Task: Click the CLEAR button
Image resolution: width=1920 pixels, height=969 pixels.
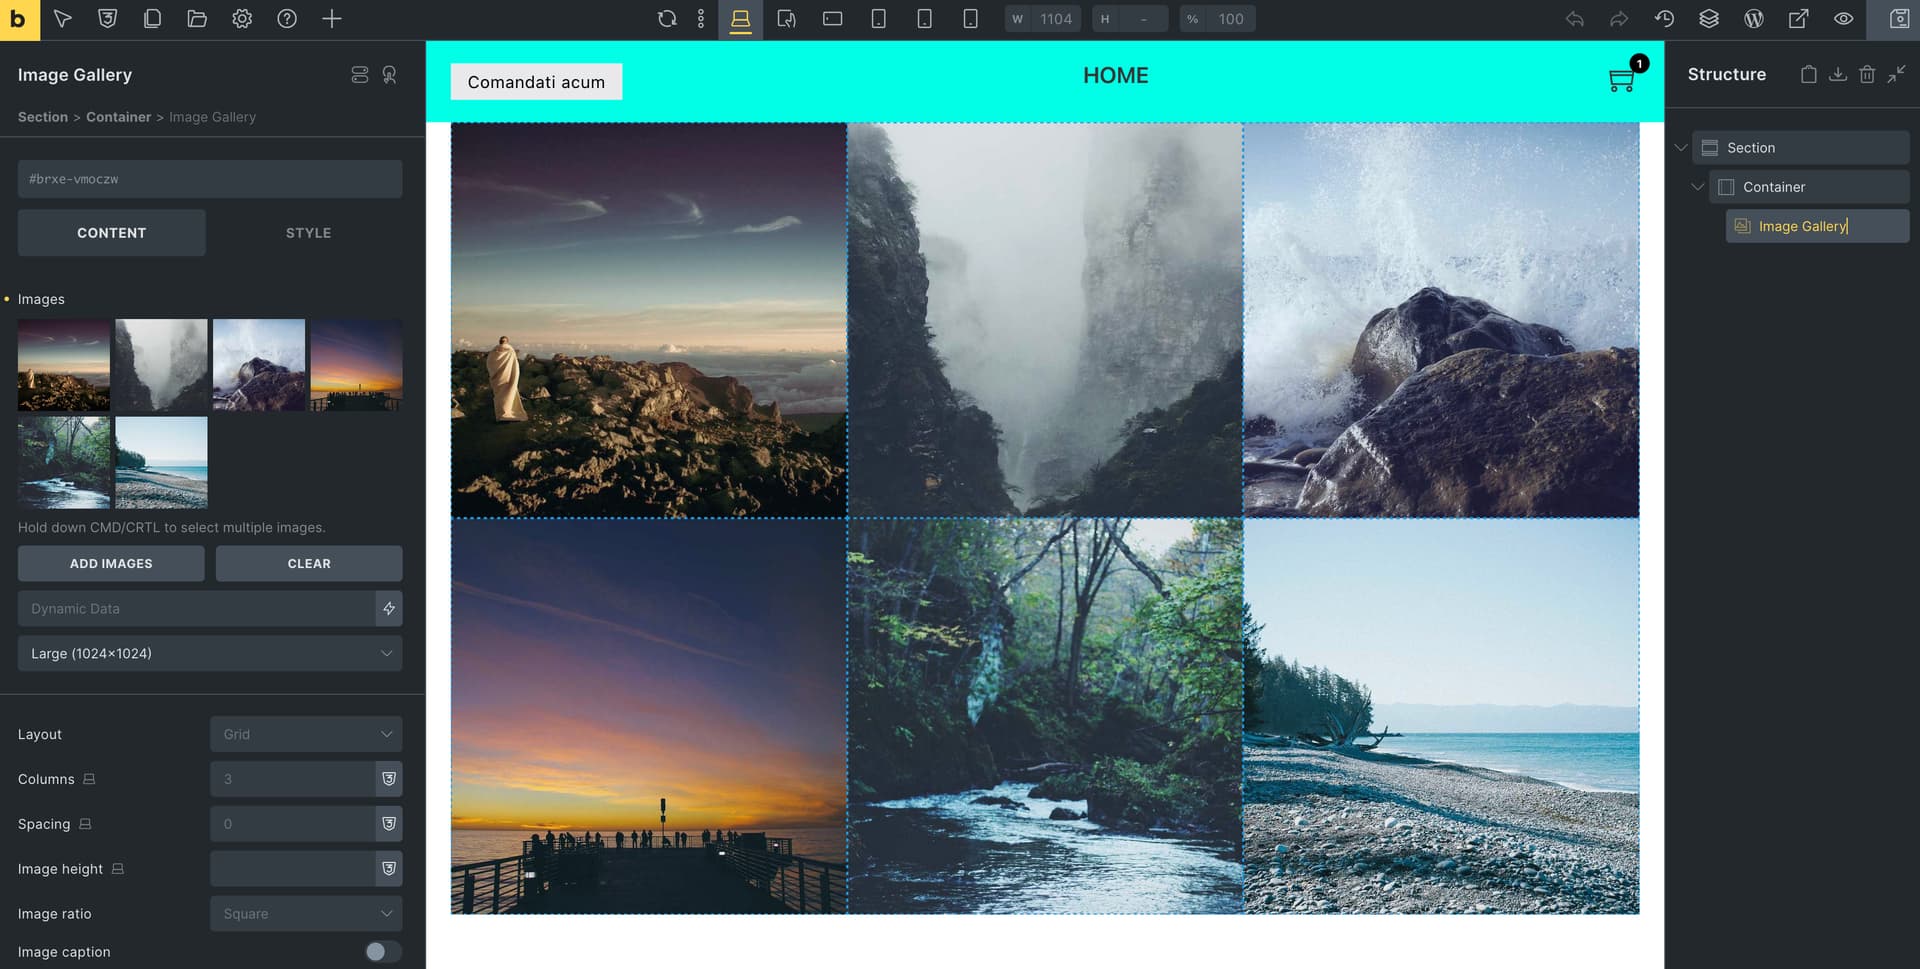Action: click(x=309, y=564)
